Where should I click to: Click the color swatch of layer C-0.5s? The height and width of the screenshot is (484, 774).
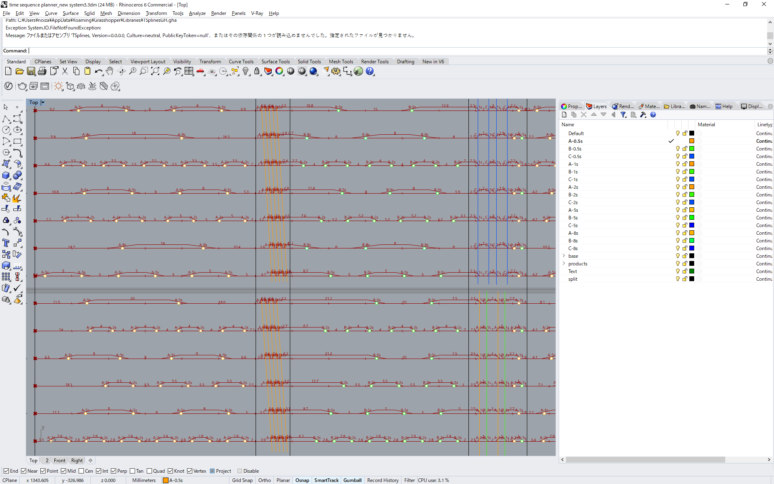(x=691, y=156)
